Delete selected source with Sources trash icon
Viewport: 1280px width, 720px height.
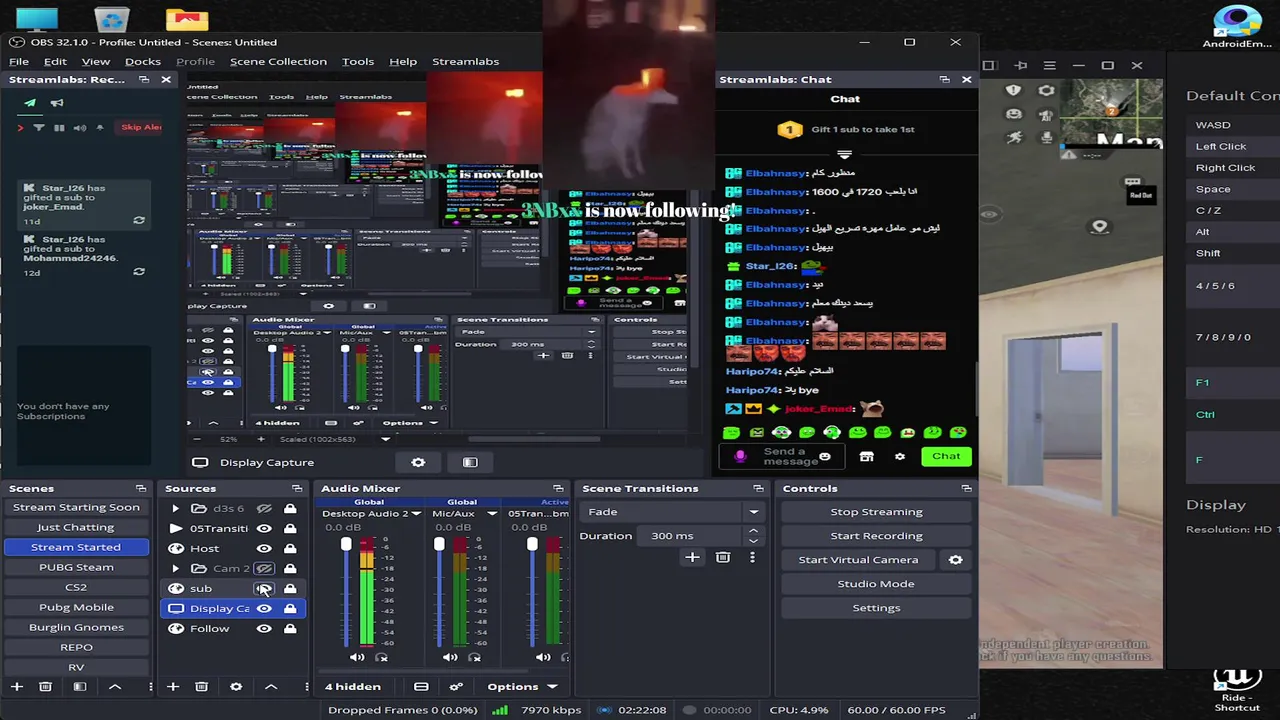(201, 687)
